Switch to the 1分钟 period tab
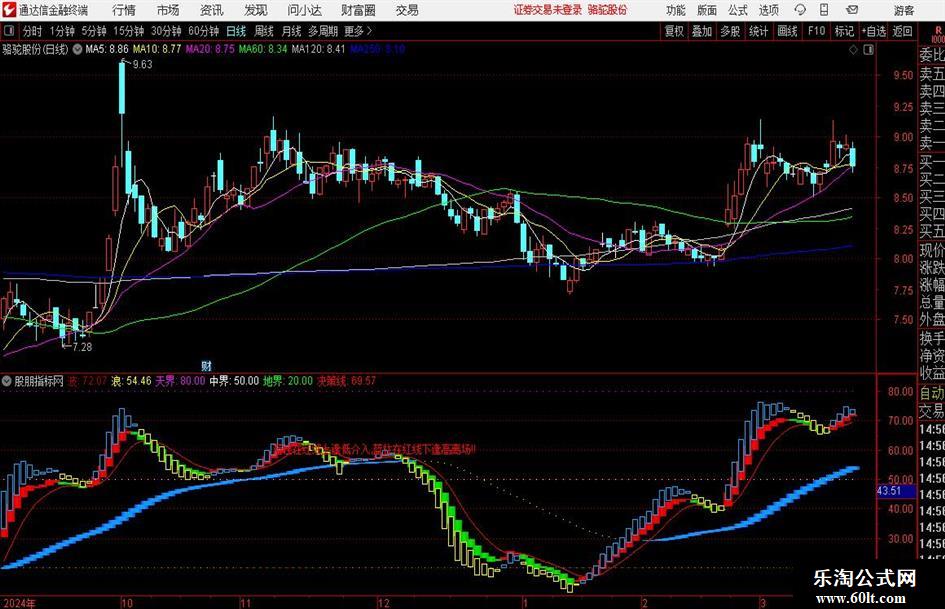945x609 pixels. pos(62,31)
